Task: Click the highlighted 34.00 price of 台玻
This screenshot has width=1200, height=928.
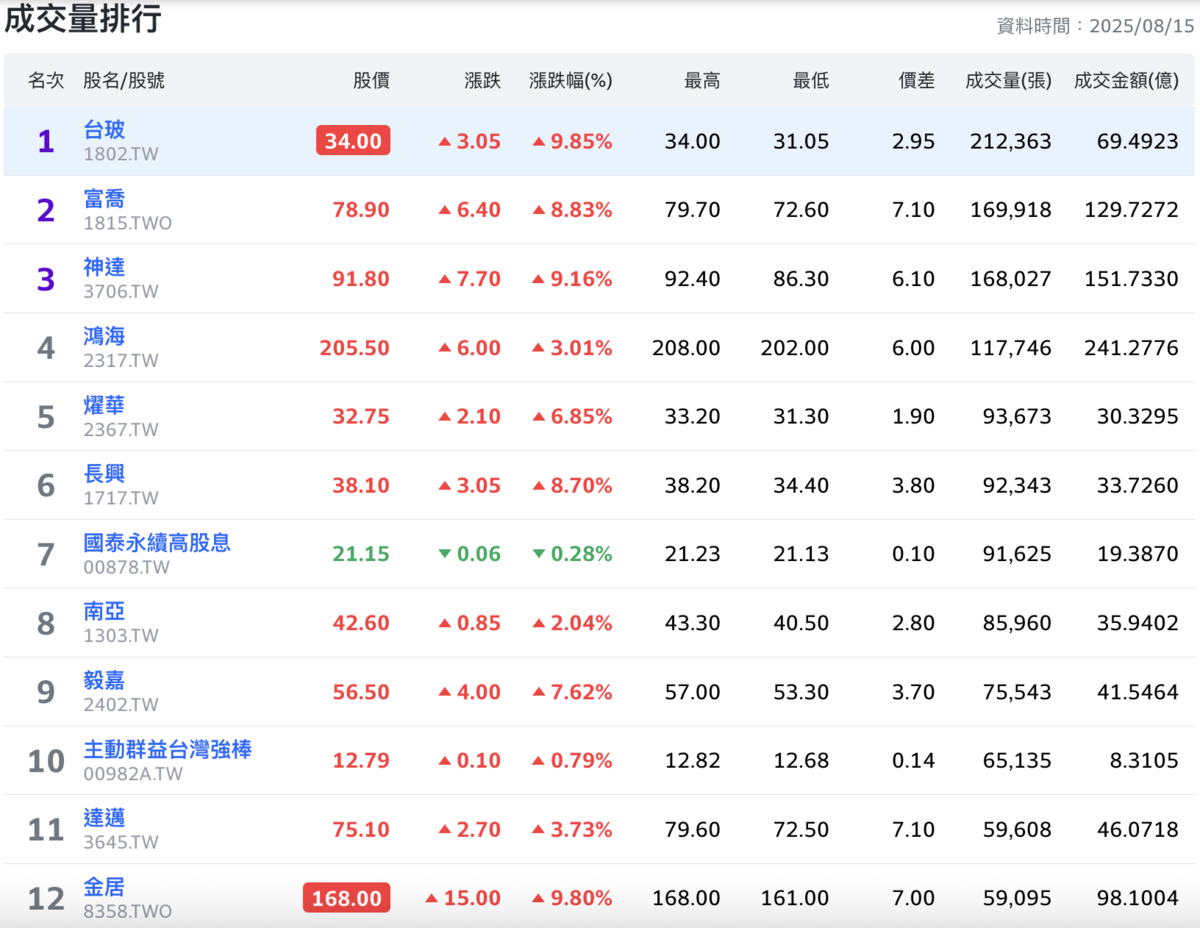Action: (353, 141)
